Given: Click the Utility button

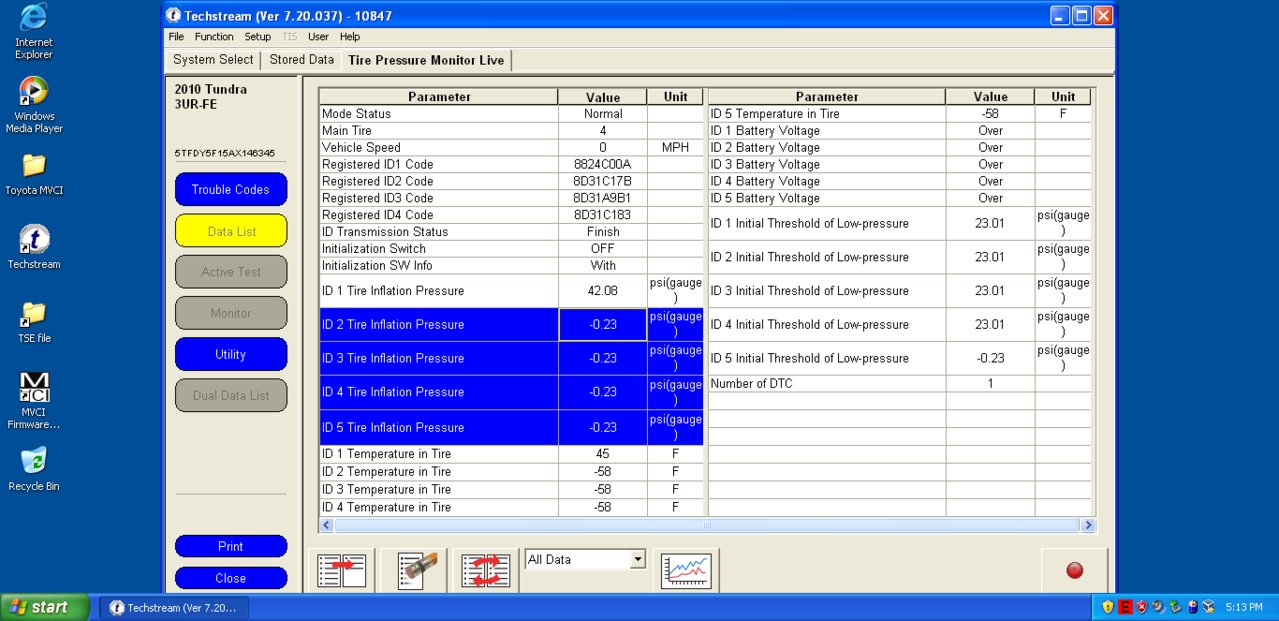Looking at the screenshot, I should pos(231,354).
